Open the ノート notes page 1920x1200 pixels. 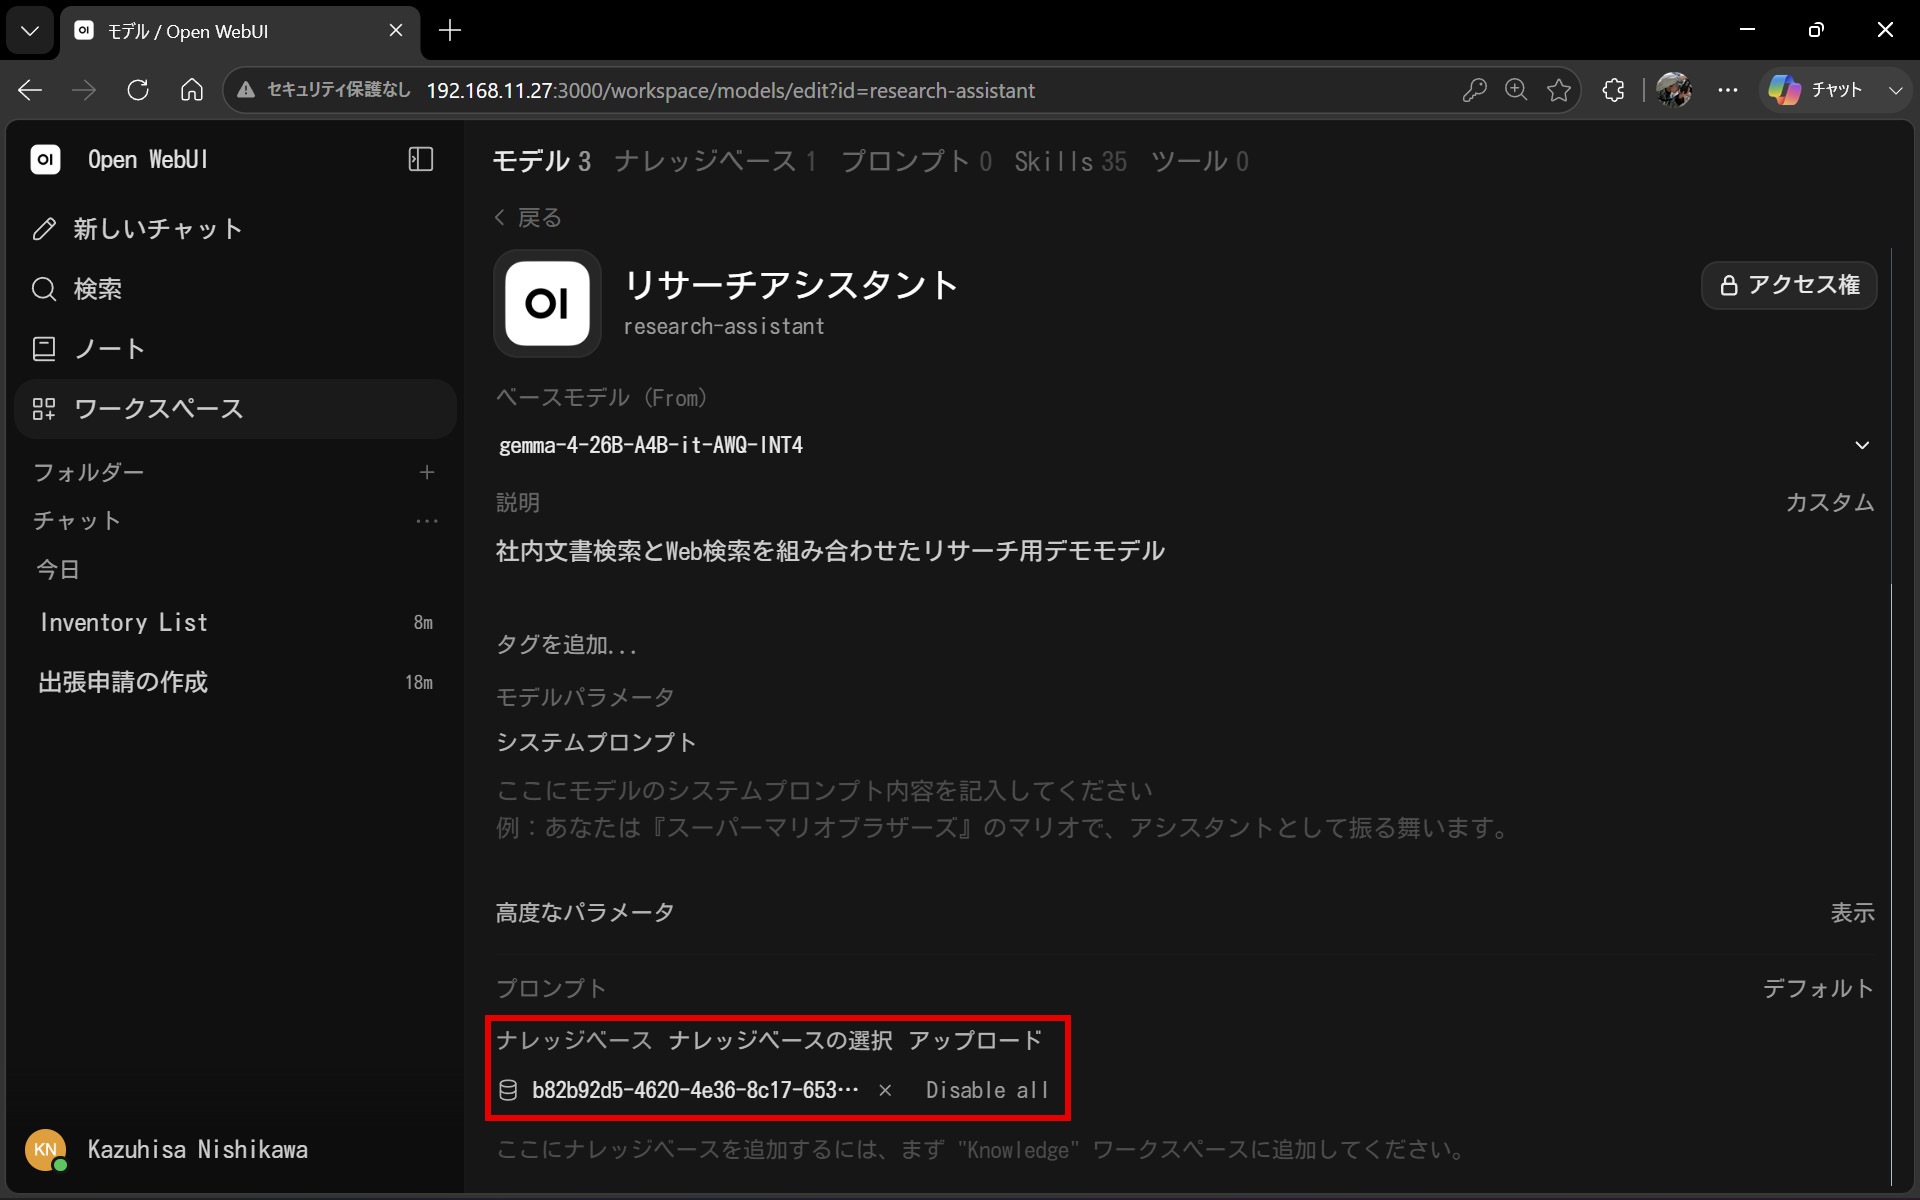pyautogui.click(x=235, y=349)
